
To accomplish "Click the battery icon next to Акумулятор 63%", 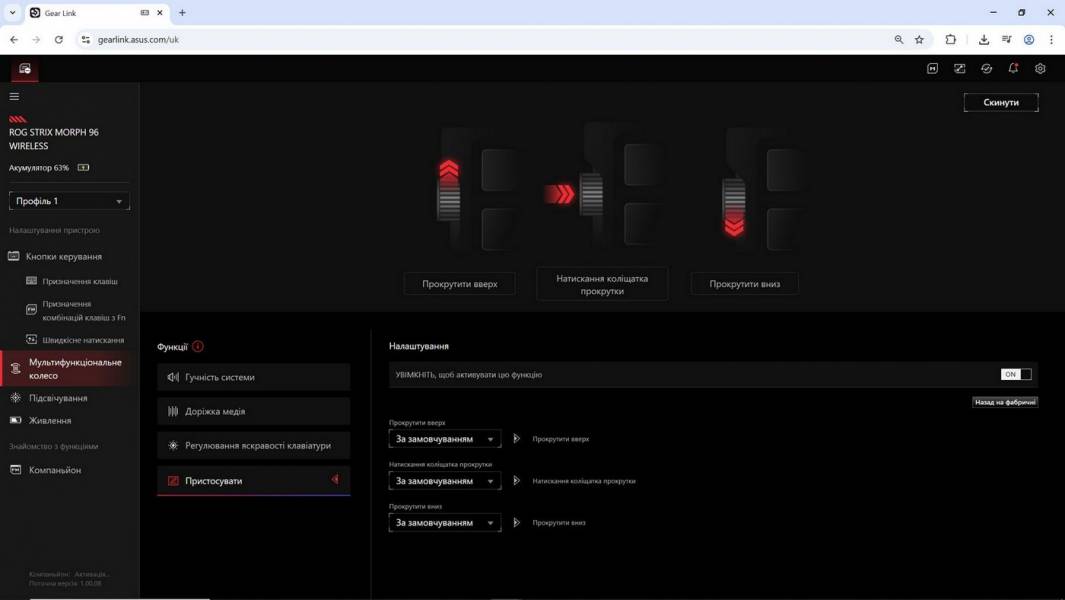I will coord(84,168).
